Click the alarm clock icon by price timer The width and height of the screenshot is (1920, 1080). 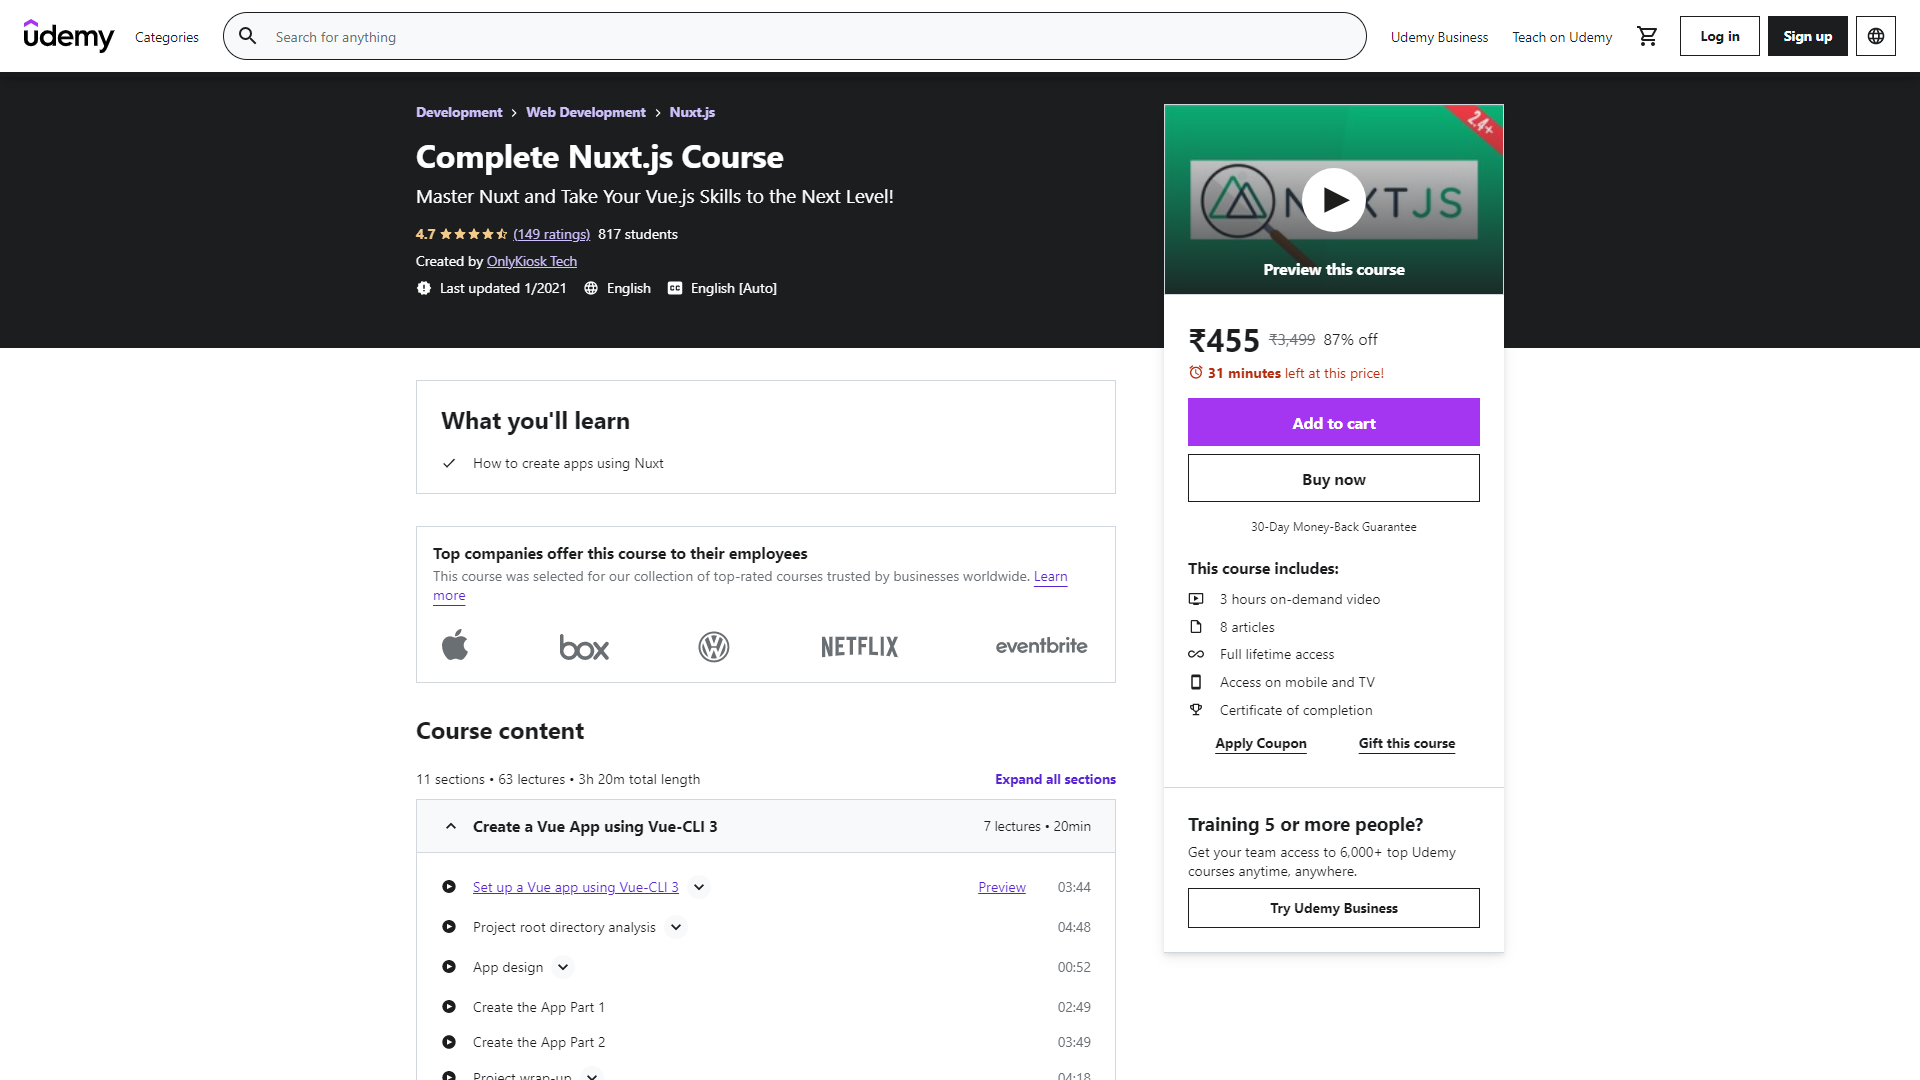[x=1196, y=372]
